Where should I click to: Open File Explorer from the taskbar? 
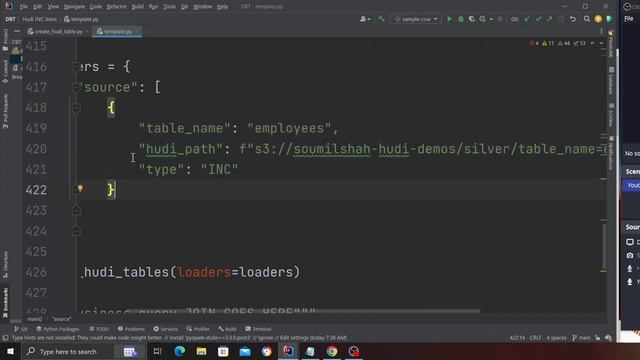point(201,351)
